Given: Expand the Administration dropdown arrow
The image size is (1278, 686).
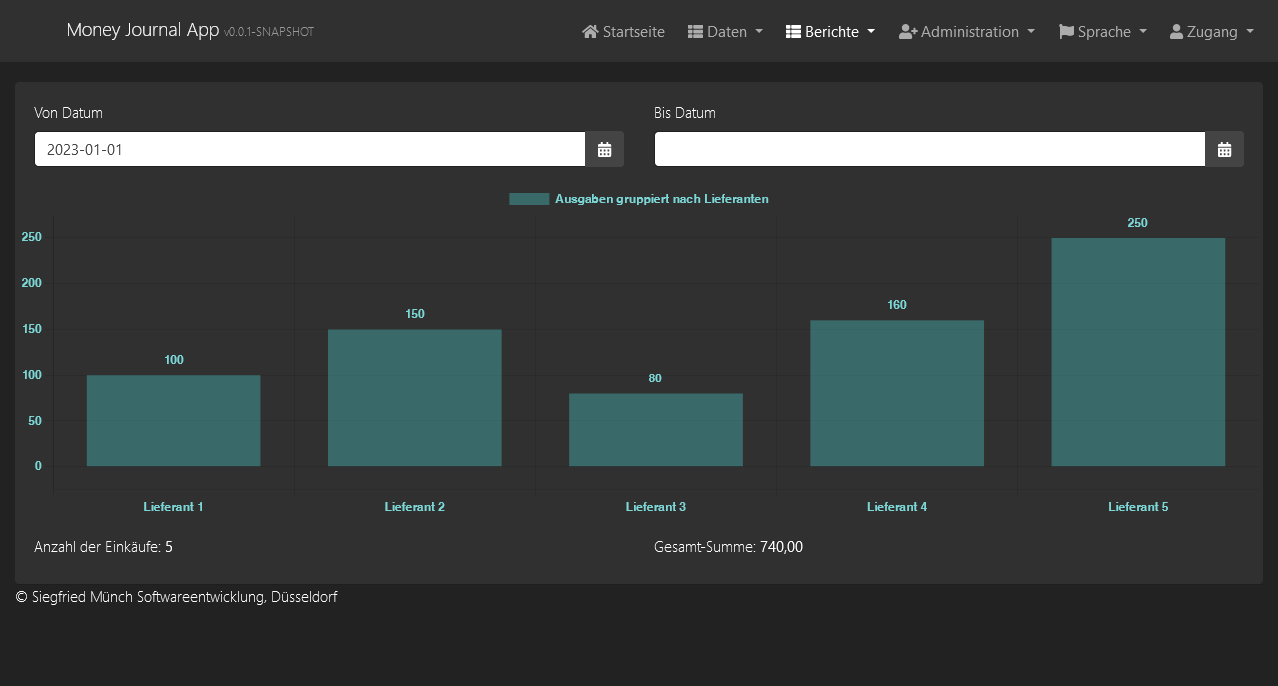Looking at the screenshot, I should pyautogui.click(x=1031, y=32).
